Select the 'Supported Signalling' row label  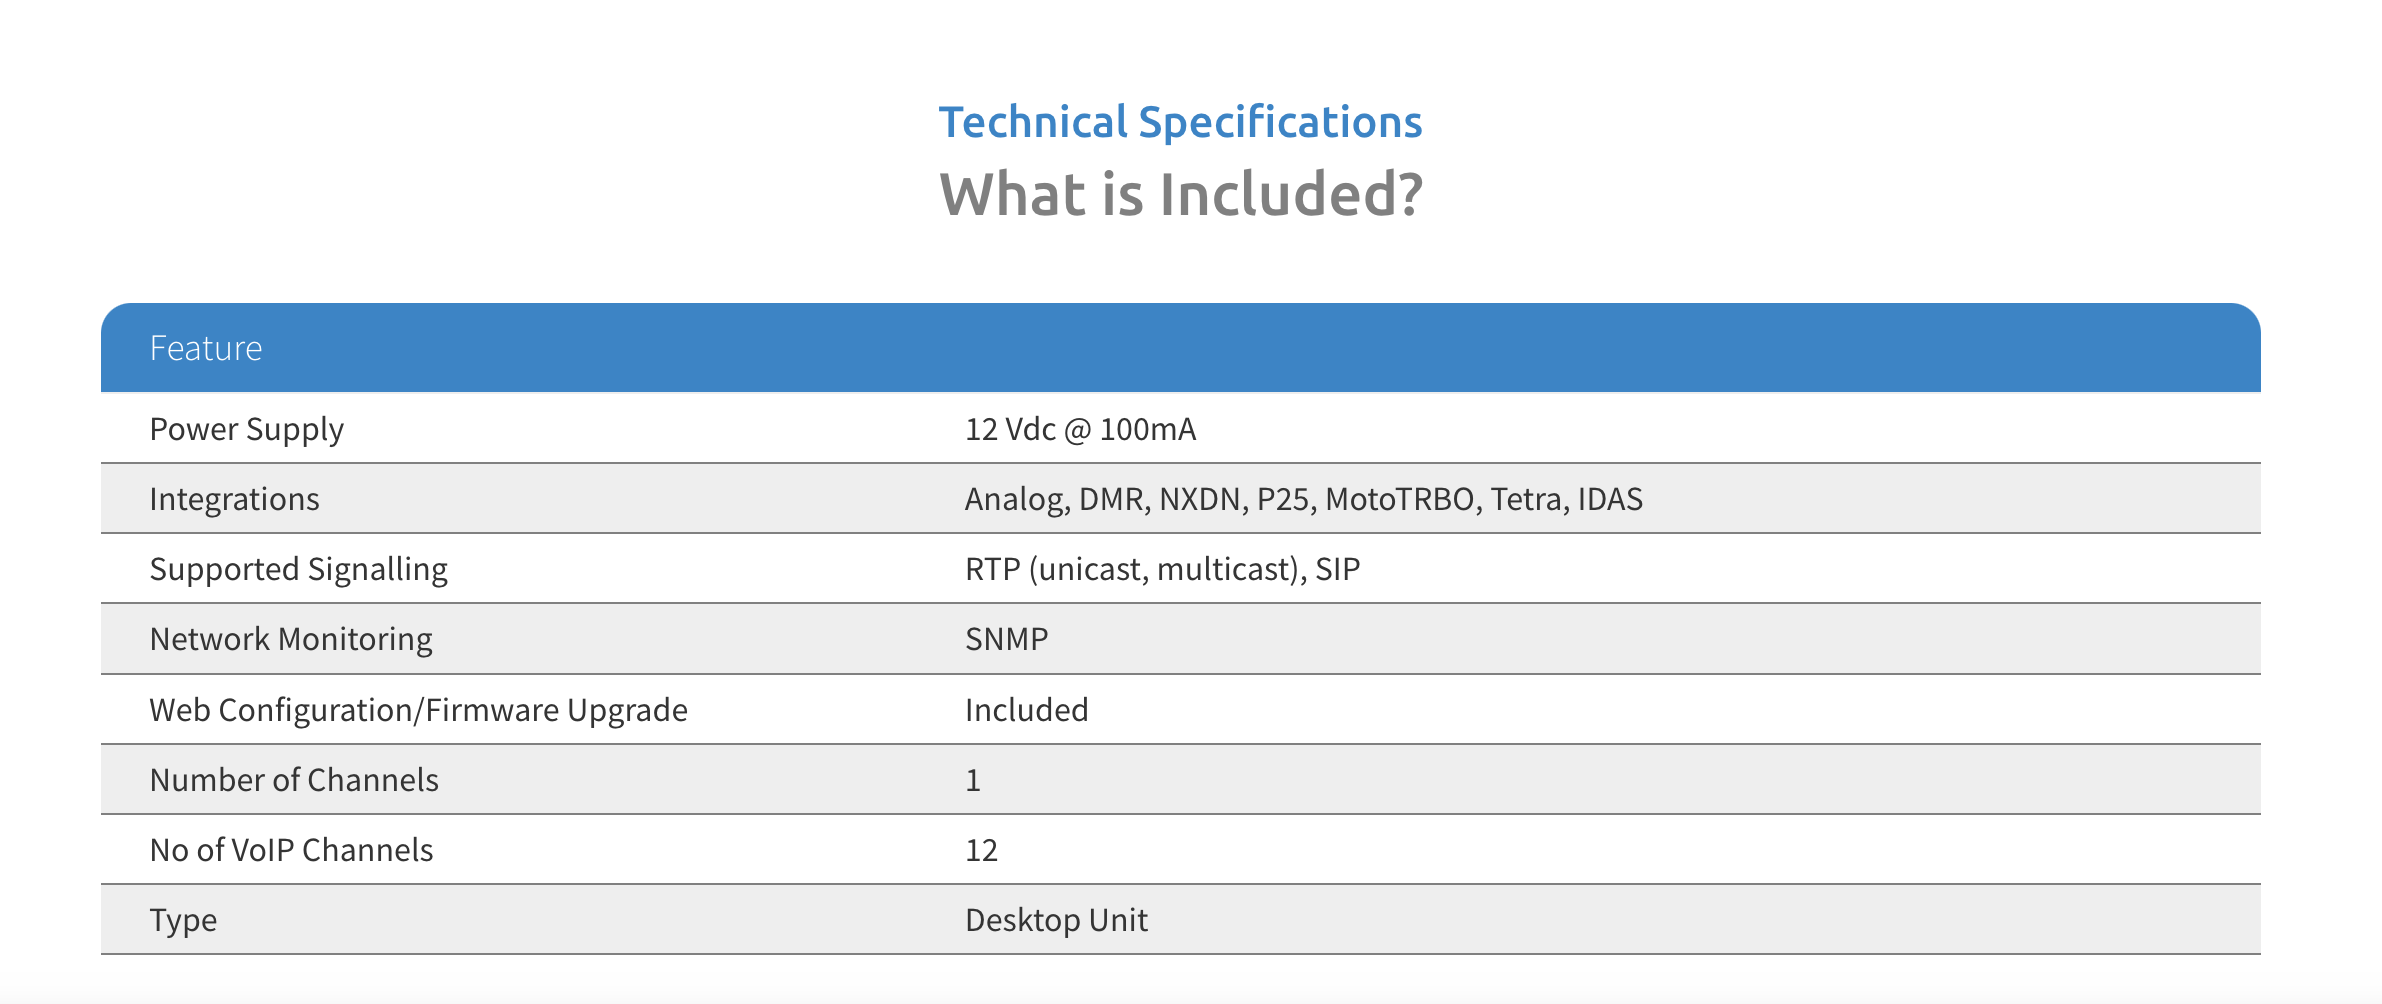(x=298, y=569)
